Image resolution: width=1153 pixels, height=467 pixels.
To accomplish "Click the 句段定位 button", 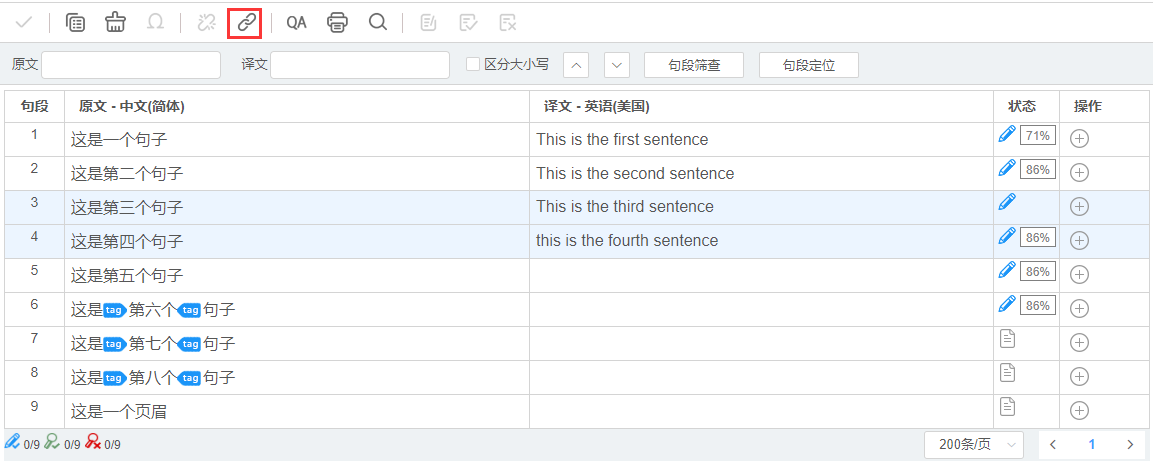I will click(x=808, y=65).
